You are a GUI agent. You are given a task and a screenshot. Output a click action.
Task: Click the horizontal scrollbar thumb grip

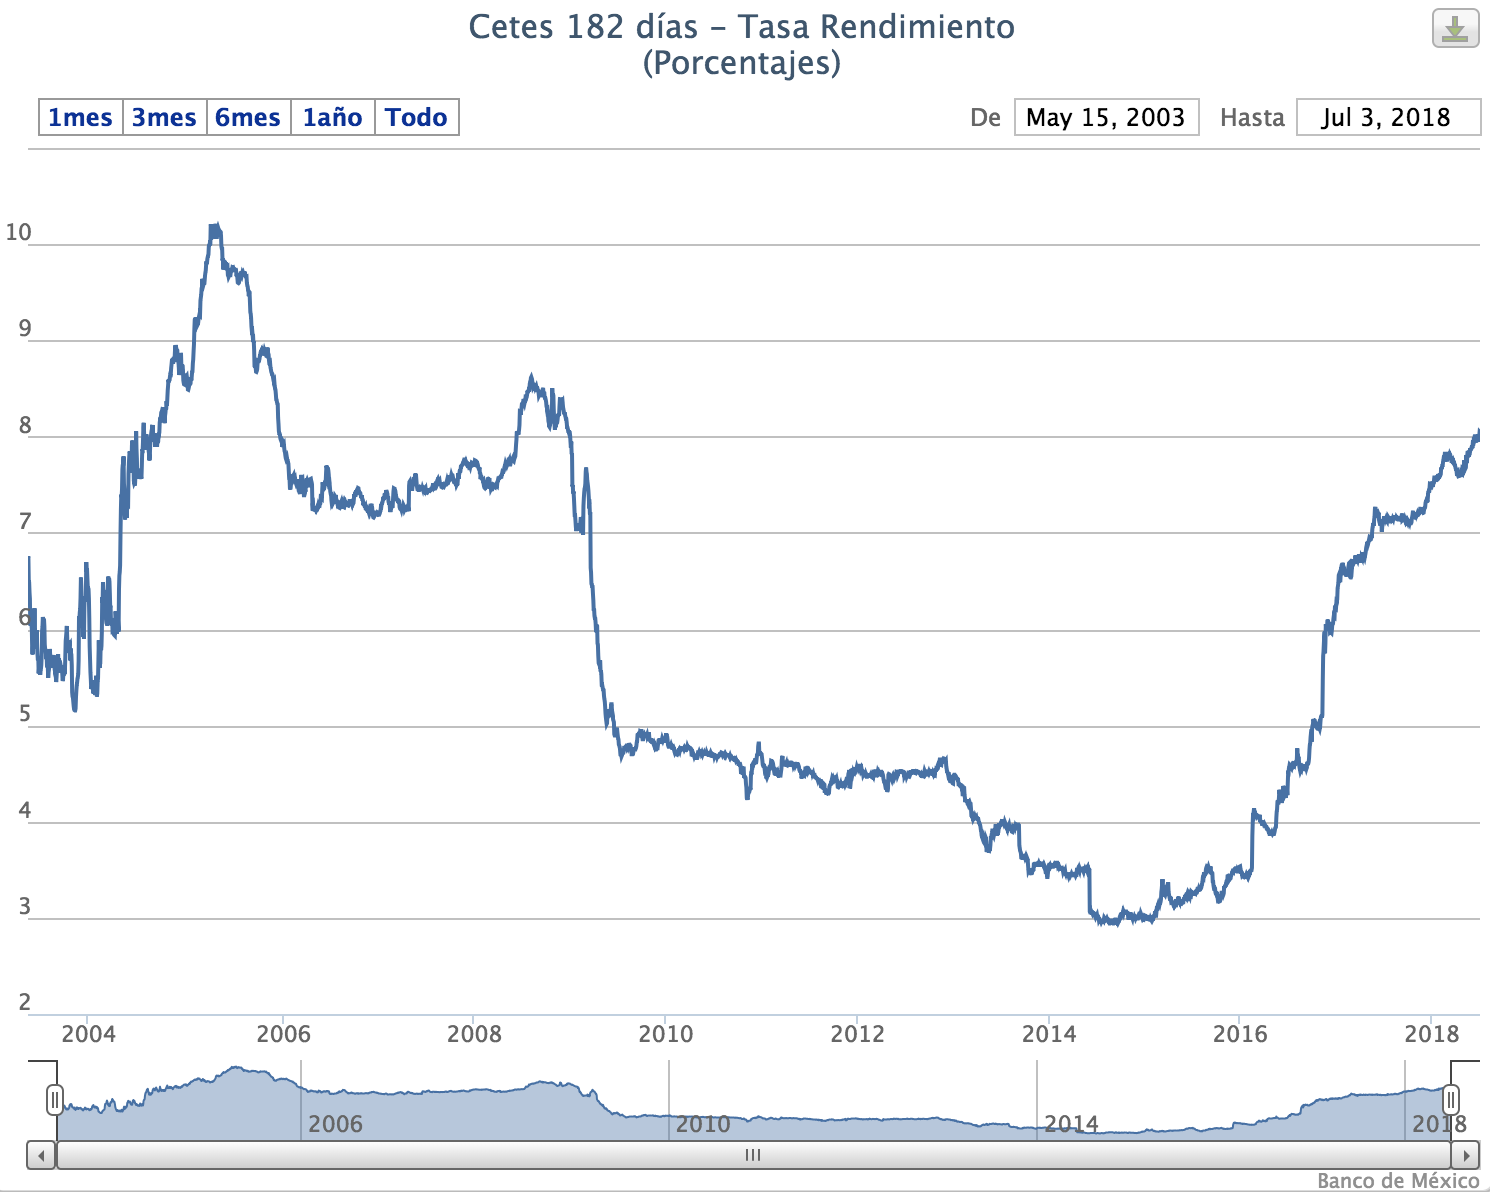click(753, 1155)
